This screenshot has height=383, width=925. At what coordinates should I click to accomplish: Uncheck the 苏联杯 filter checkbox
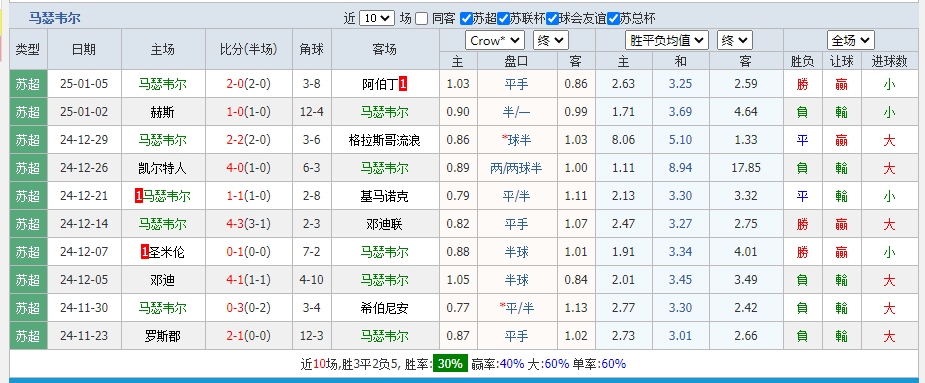tap(503, 19)
